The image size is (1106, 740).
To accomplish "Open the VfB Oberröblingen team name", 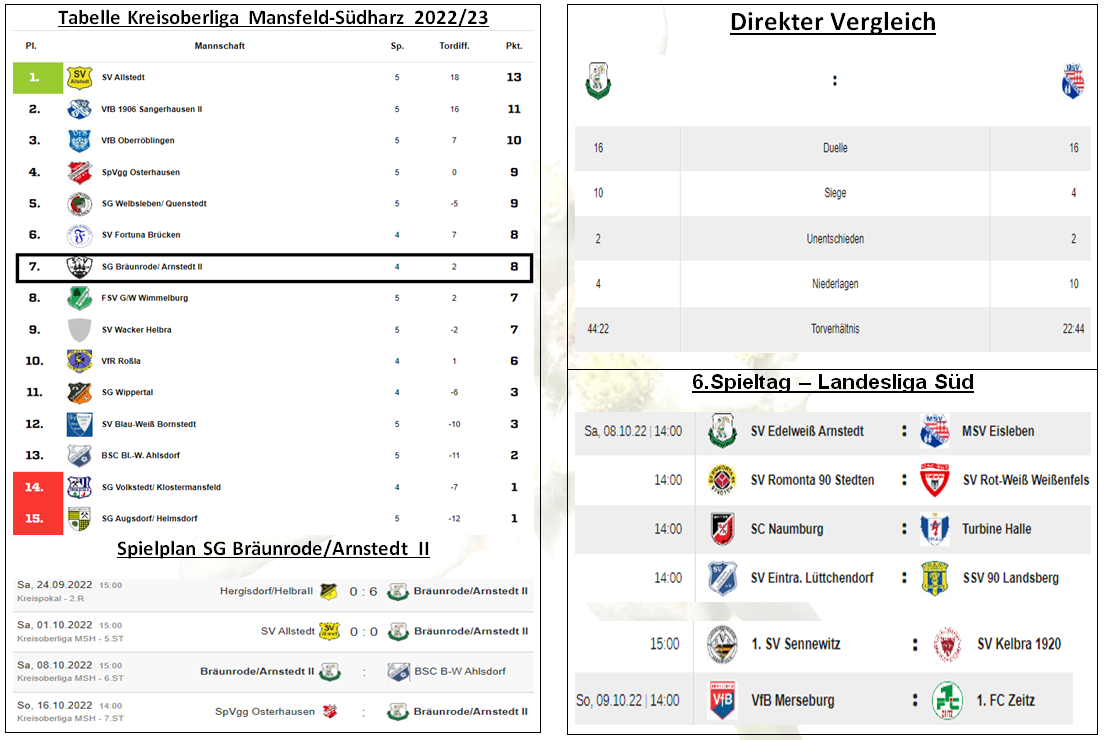I will 138,140.
